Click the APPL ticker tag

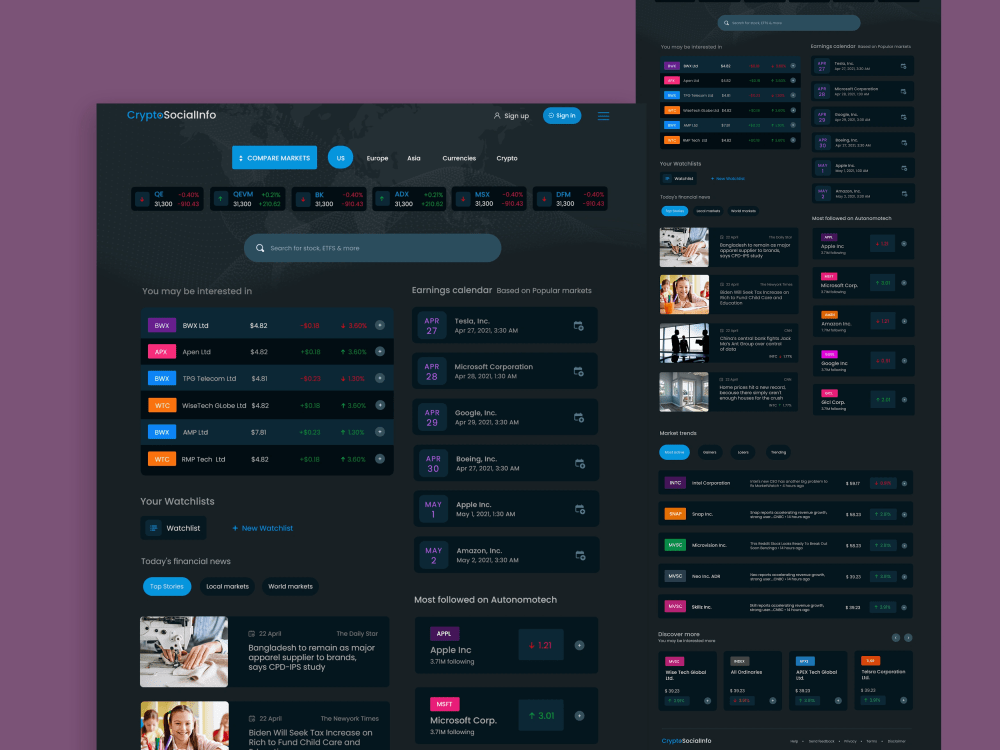tap(445, 633)
